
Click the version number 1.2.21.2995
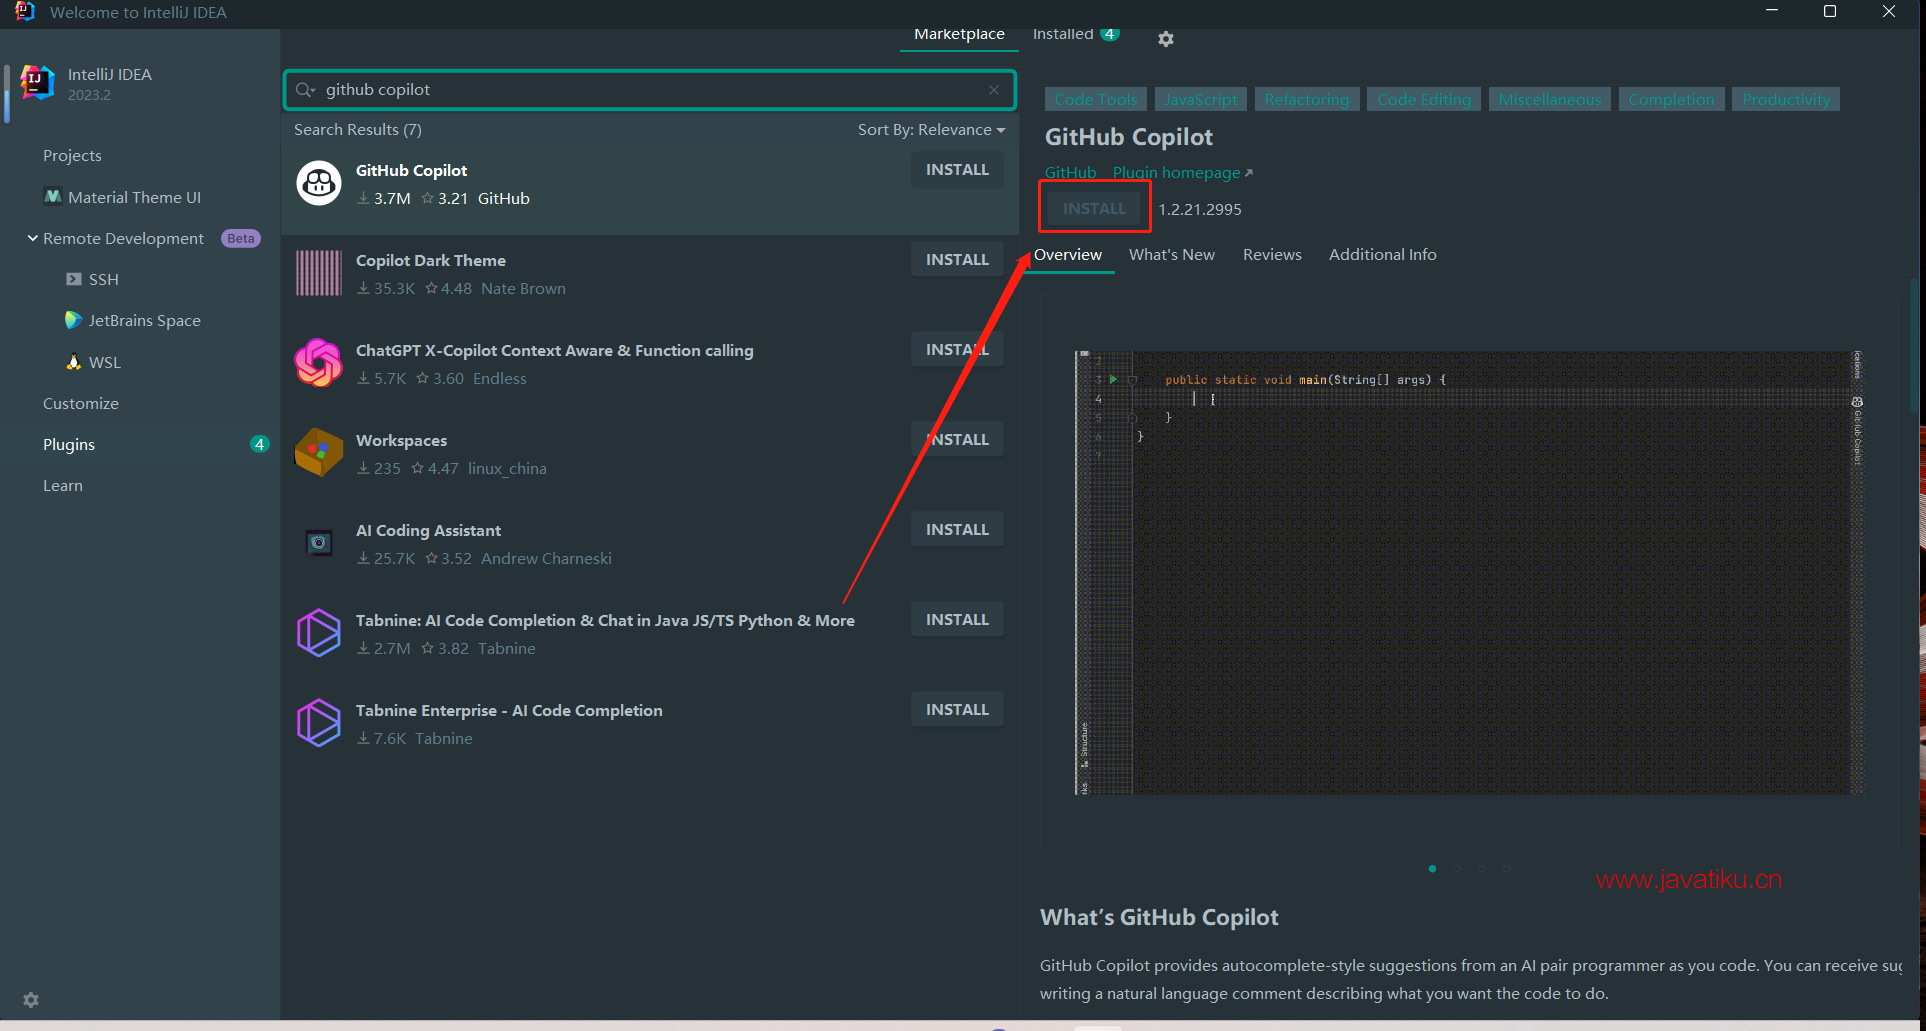[x=1200, y=210]
